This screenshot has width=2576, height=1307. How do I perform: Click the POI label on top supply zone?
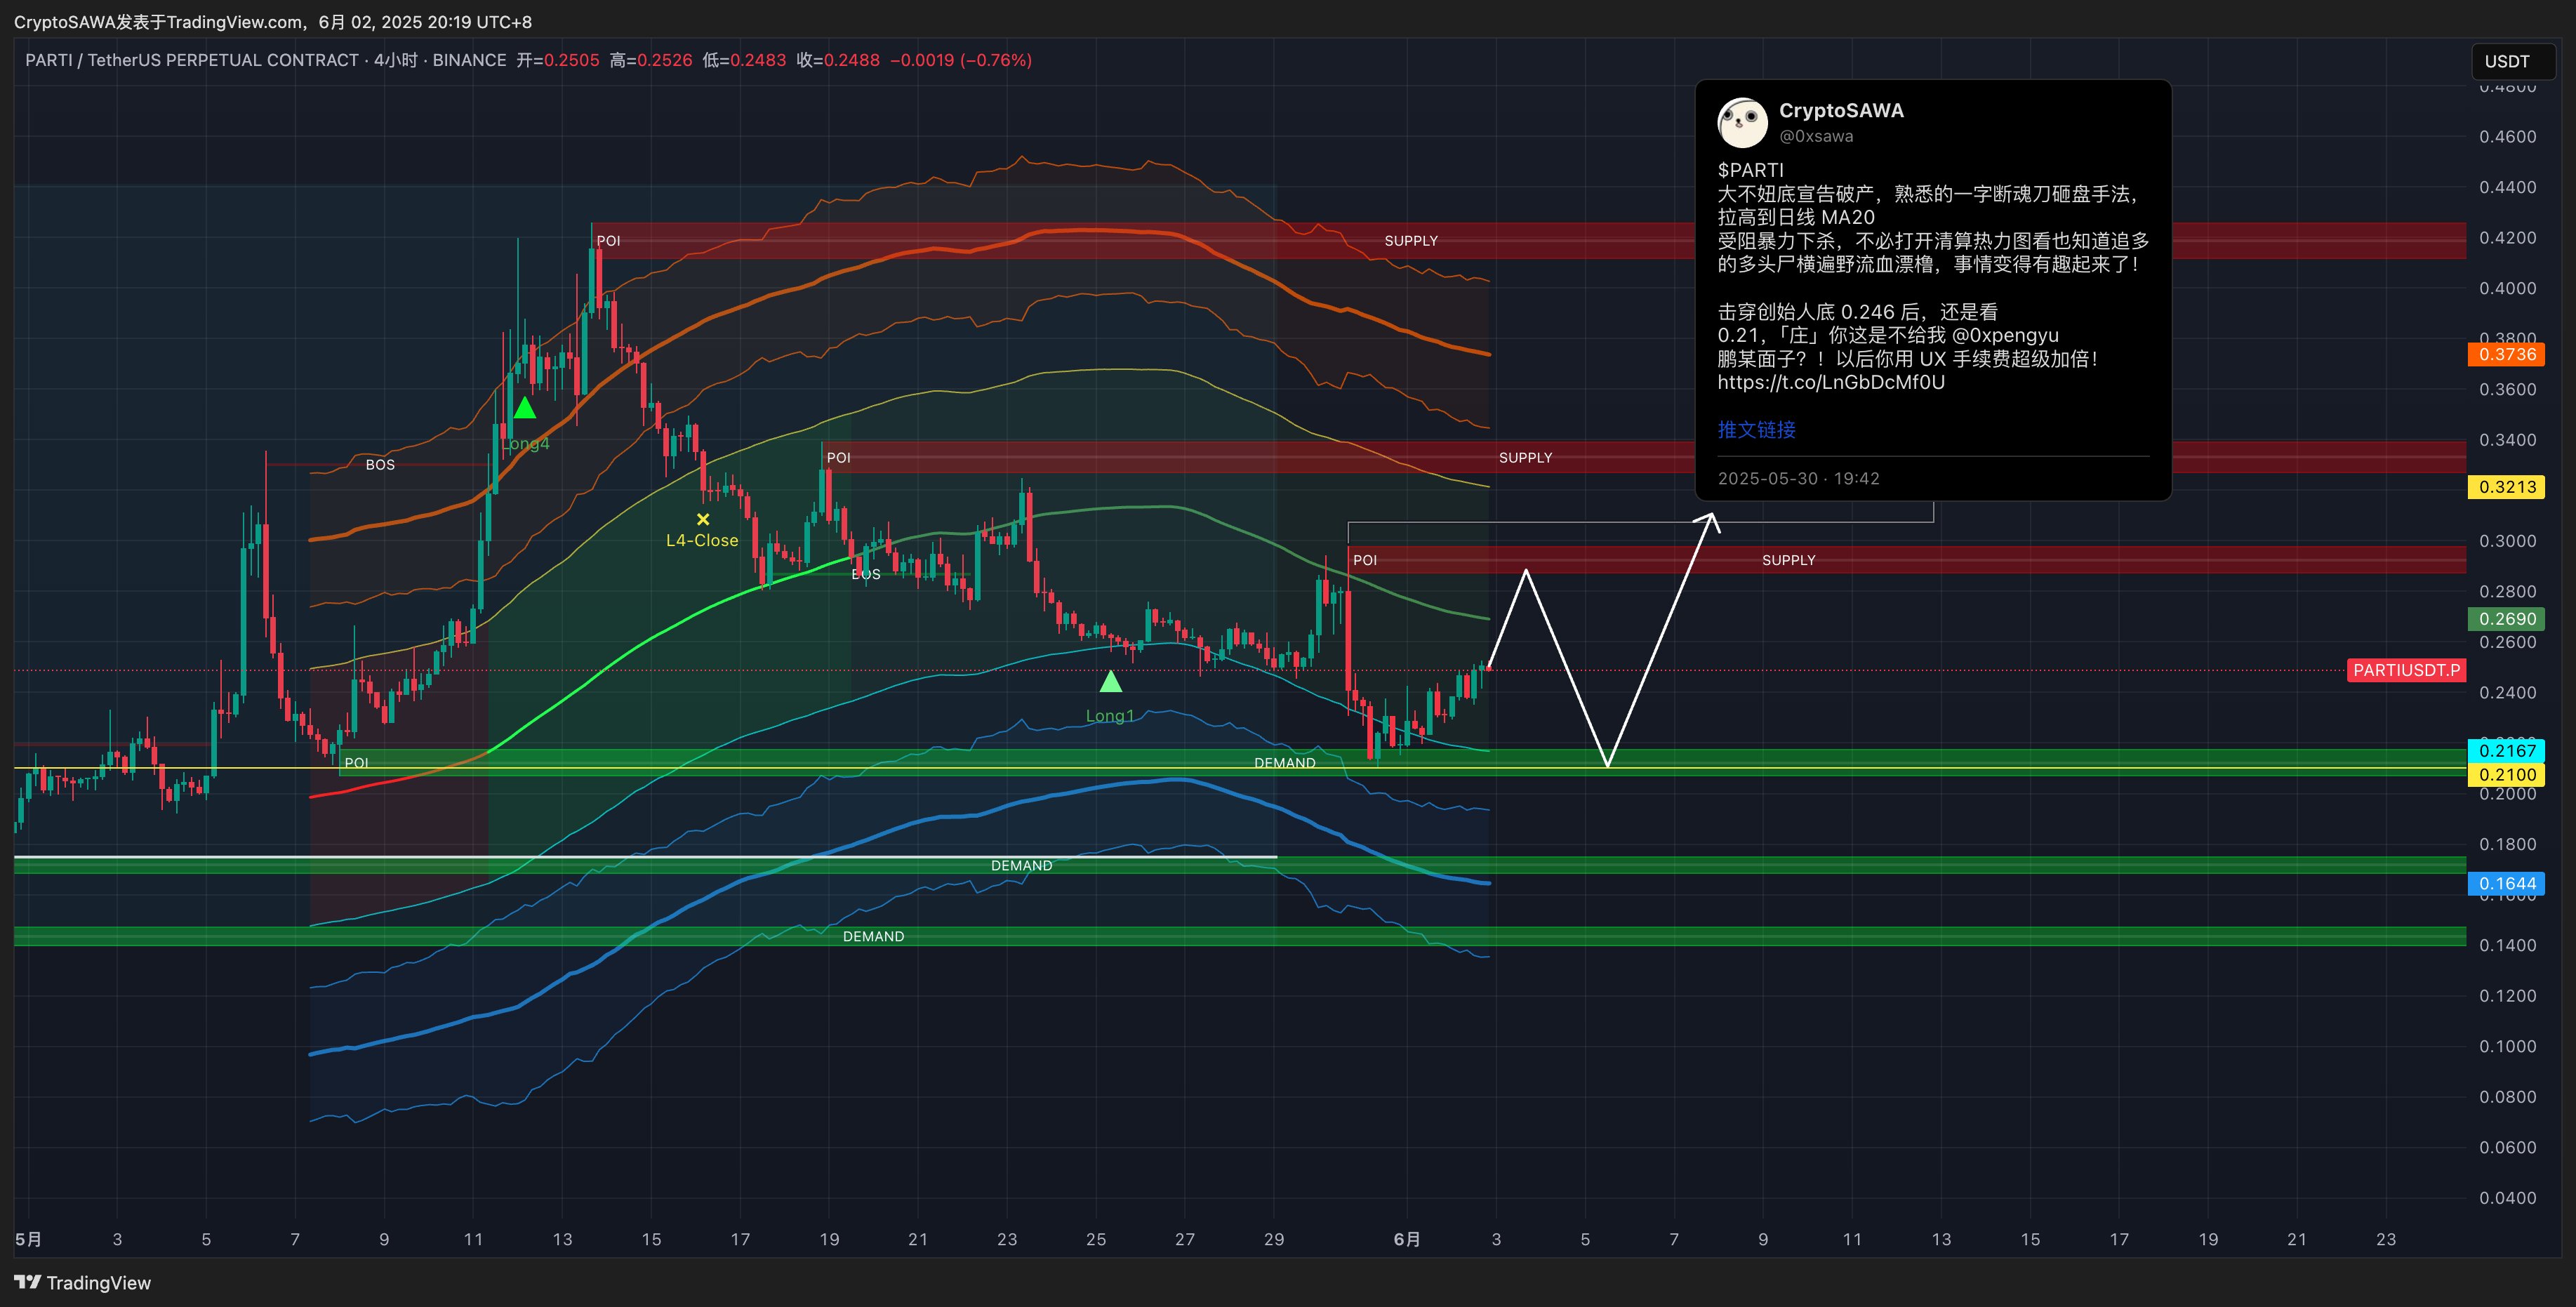pos(608,241)
